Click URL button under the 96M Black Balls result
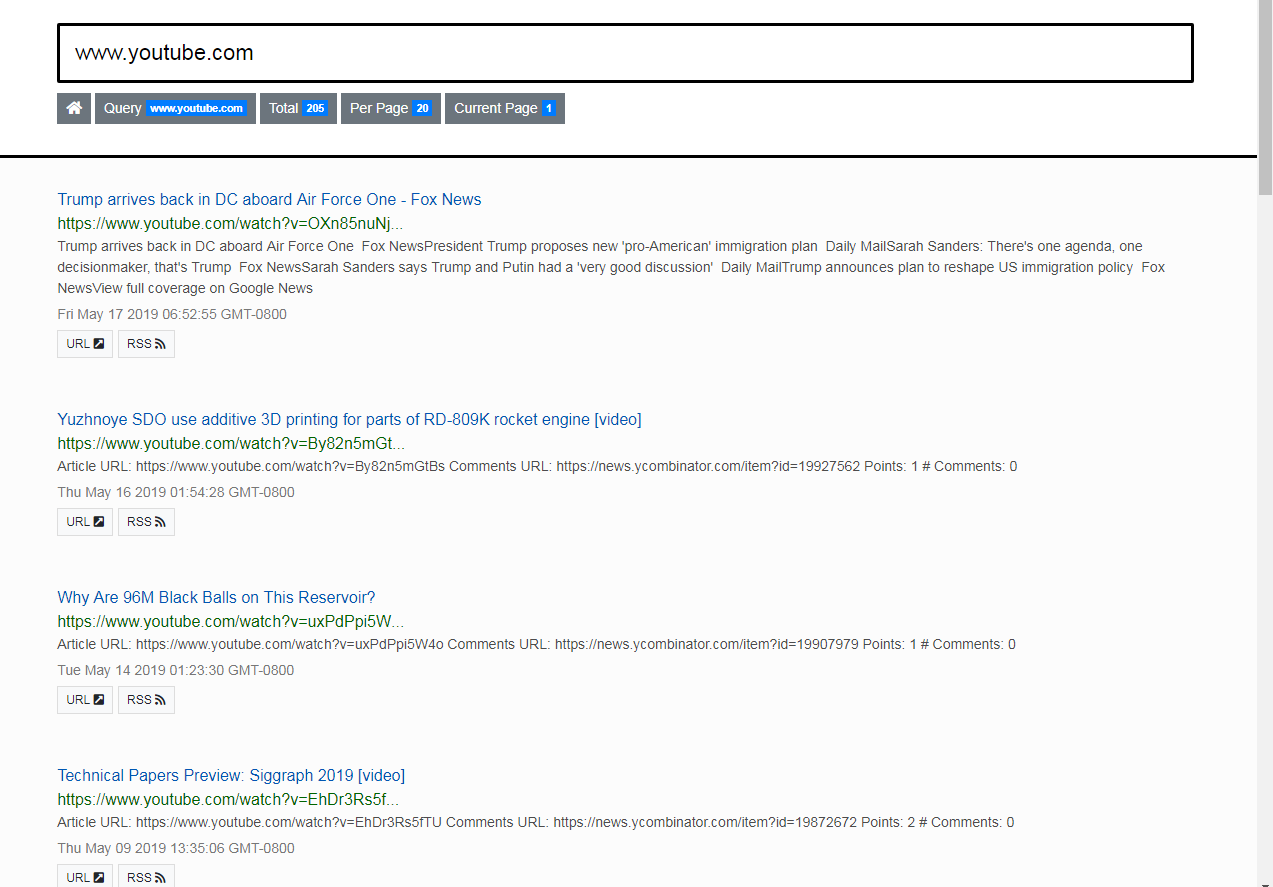Image resolution: width=1273 pixels, height=887 pixels. click(85, 700)
